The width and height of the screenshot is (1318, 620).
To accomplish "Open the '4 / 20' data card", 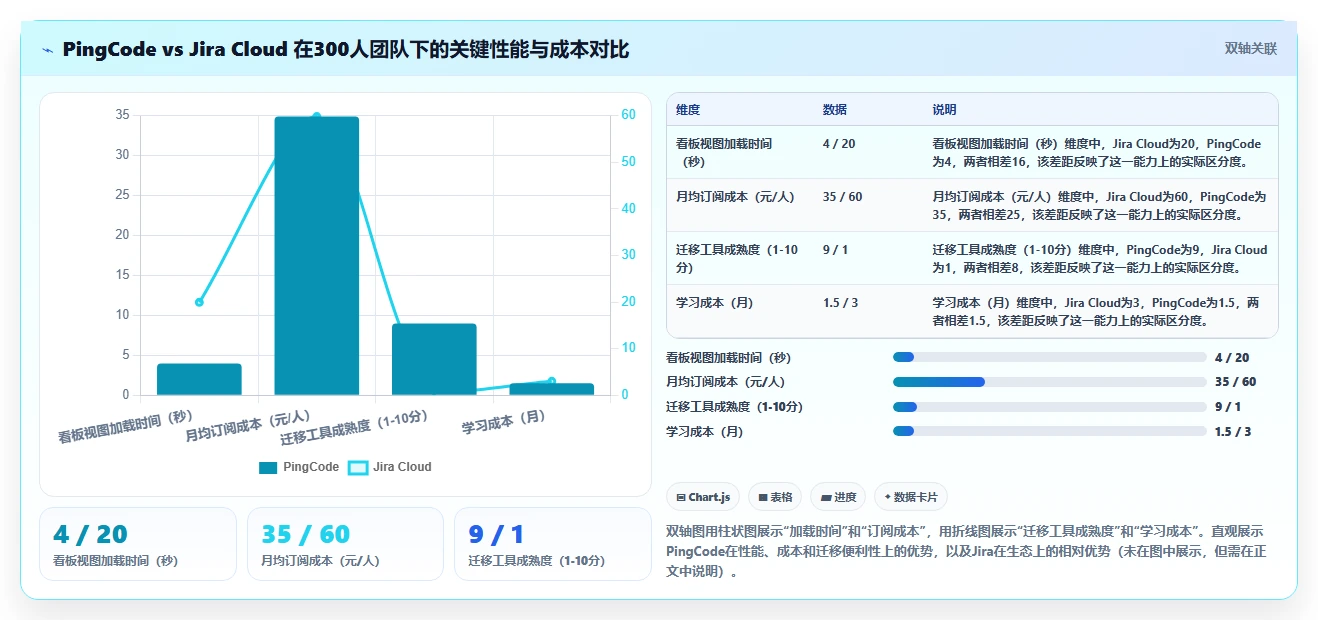I will 138,544.
